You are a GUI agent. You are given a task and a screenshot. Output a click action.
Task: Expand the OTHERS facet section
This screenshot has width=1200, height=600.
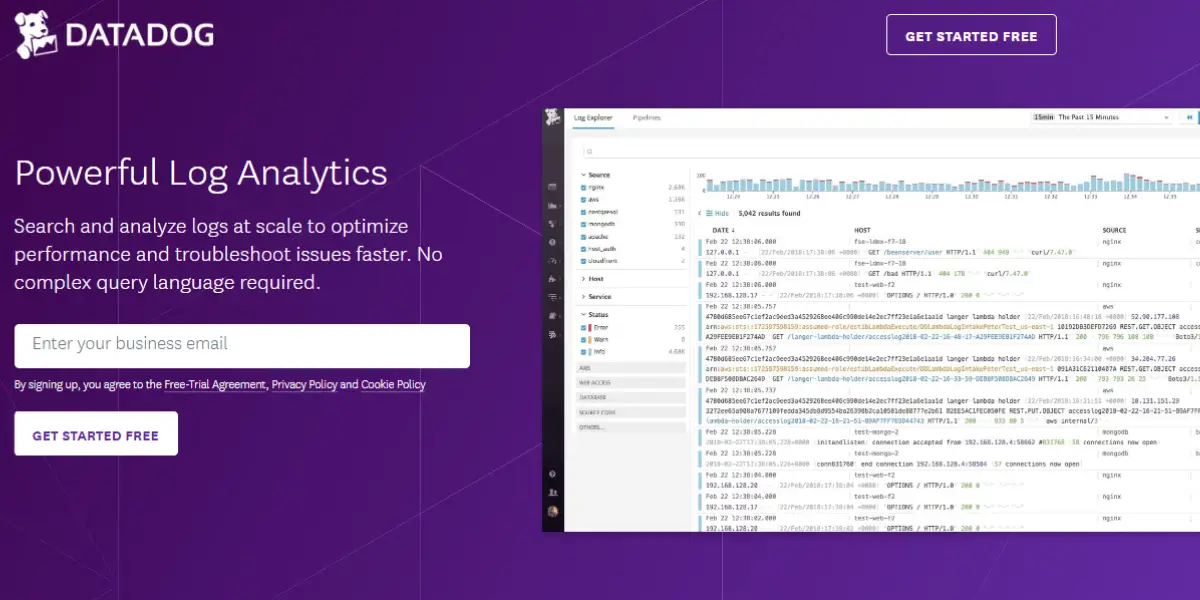click(632, 427)
